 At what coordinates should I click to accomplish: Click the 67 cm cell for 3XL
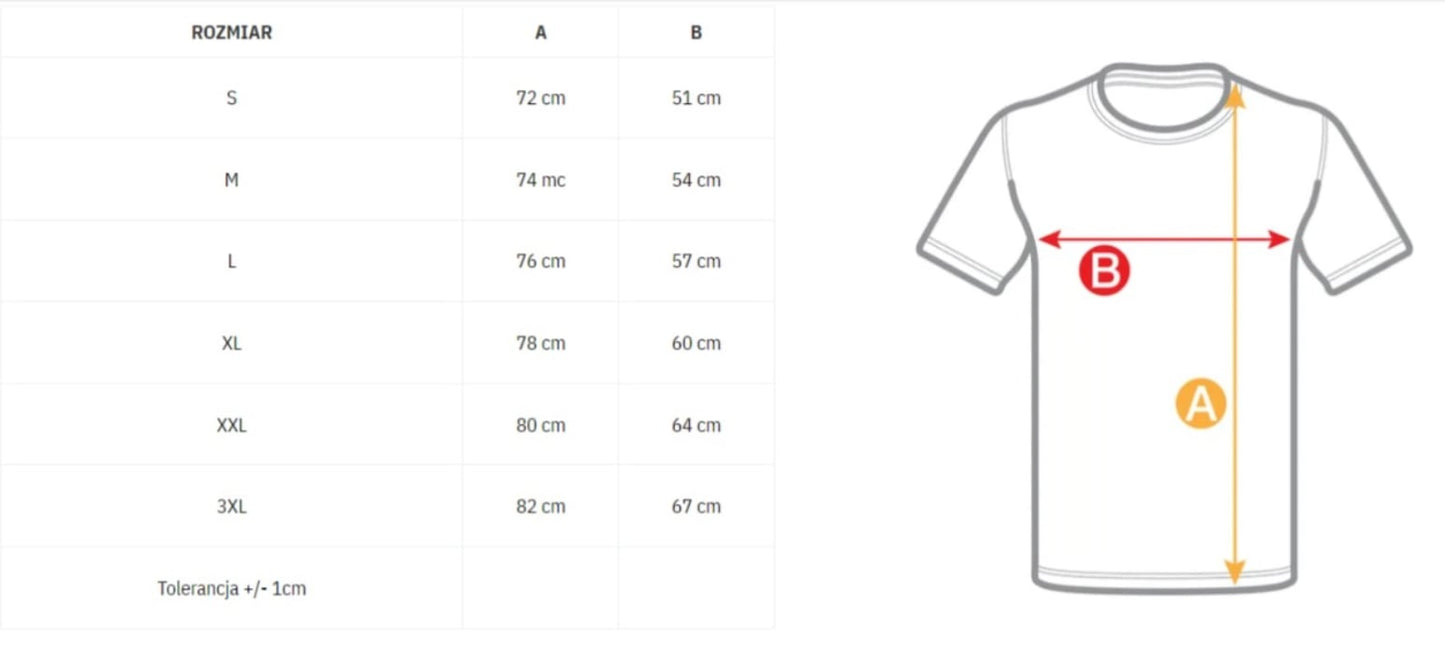(696, 506)
